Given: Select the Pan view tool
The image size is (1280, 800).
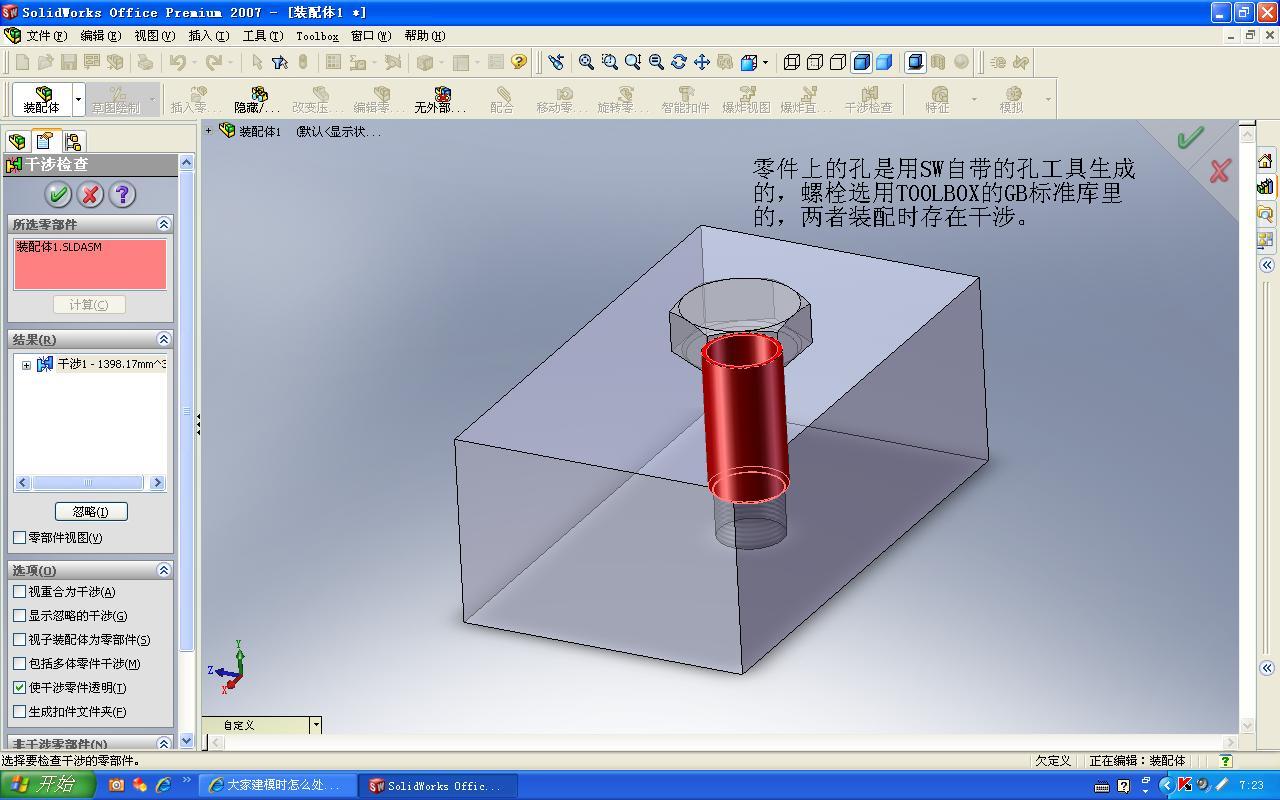Looking at the screenshot, I should pyautogui.click(x=702, y=62).
